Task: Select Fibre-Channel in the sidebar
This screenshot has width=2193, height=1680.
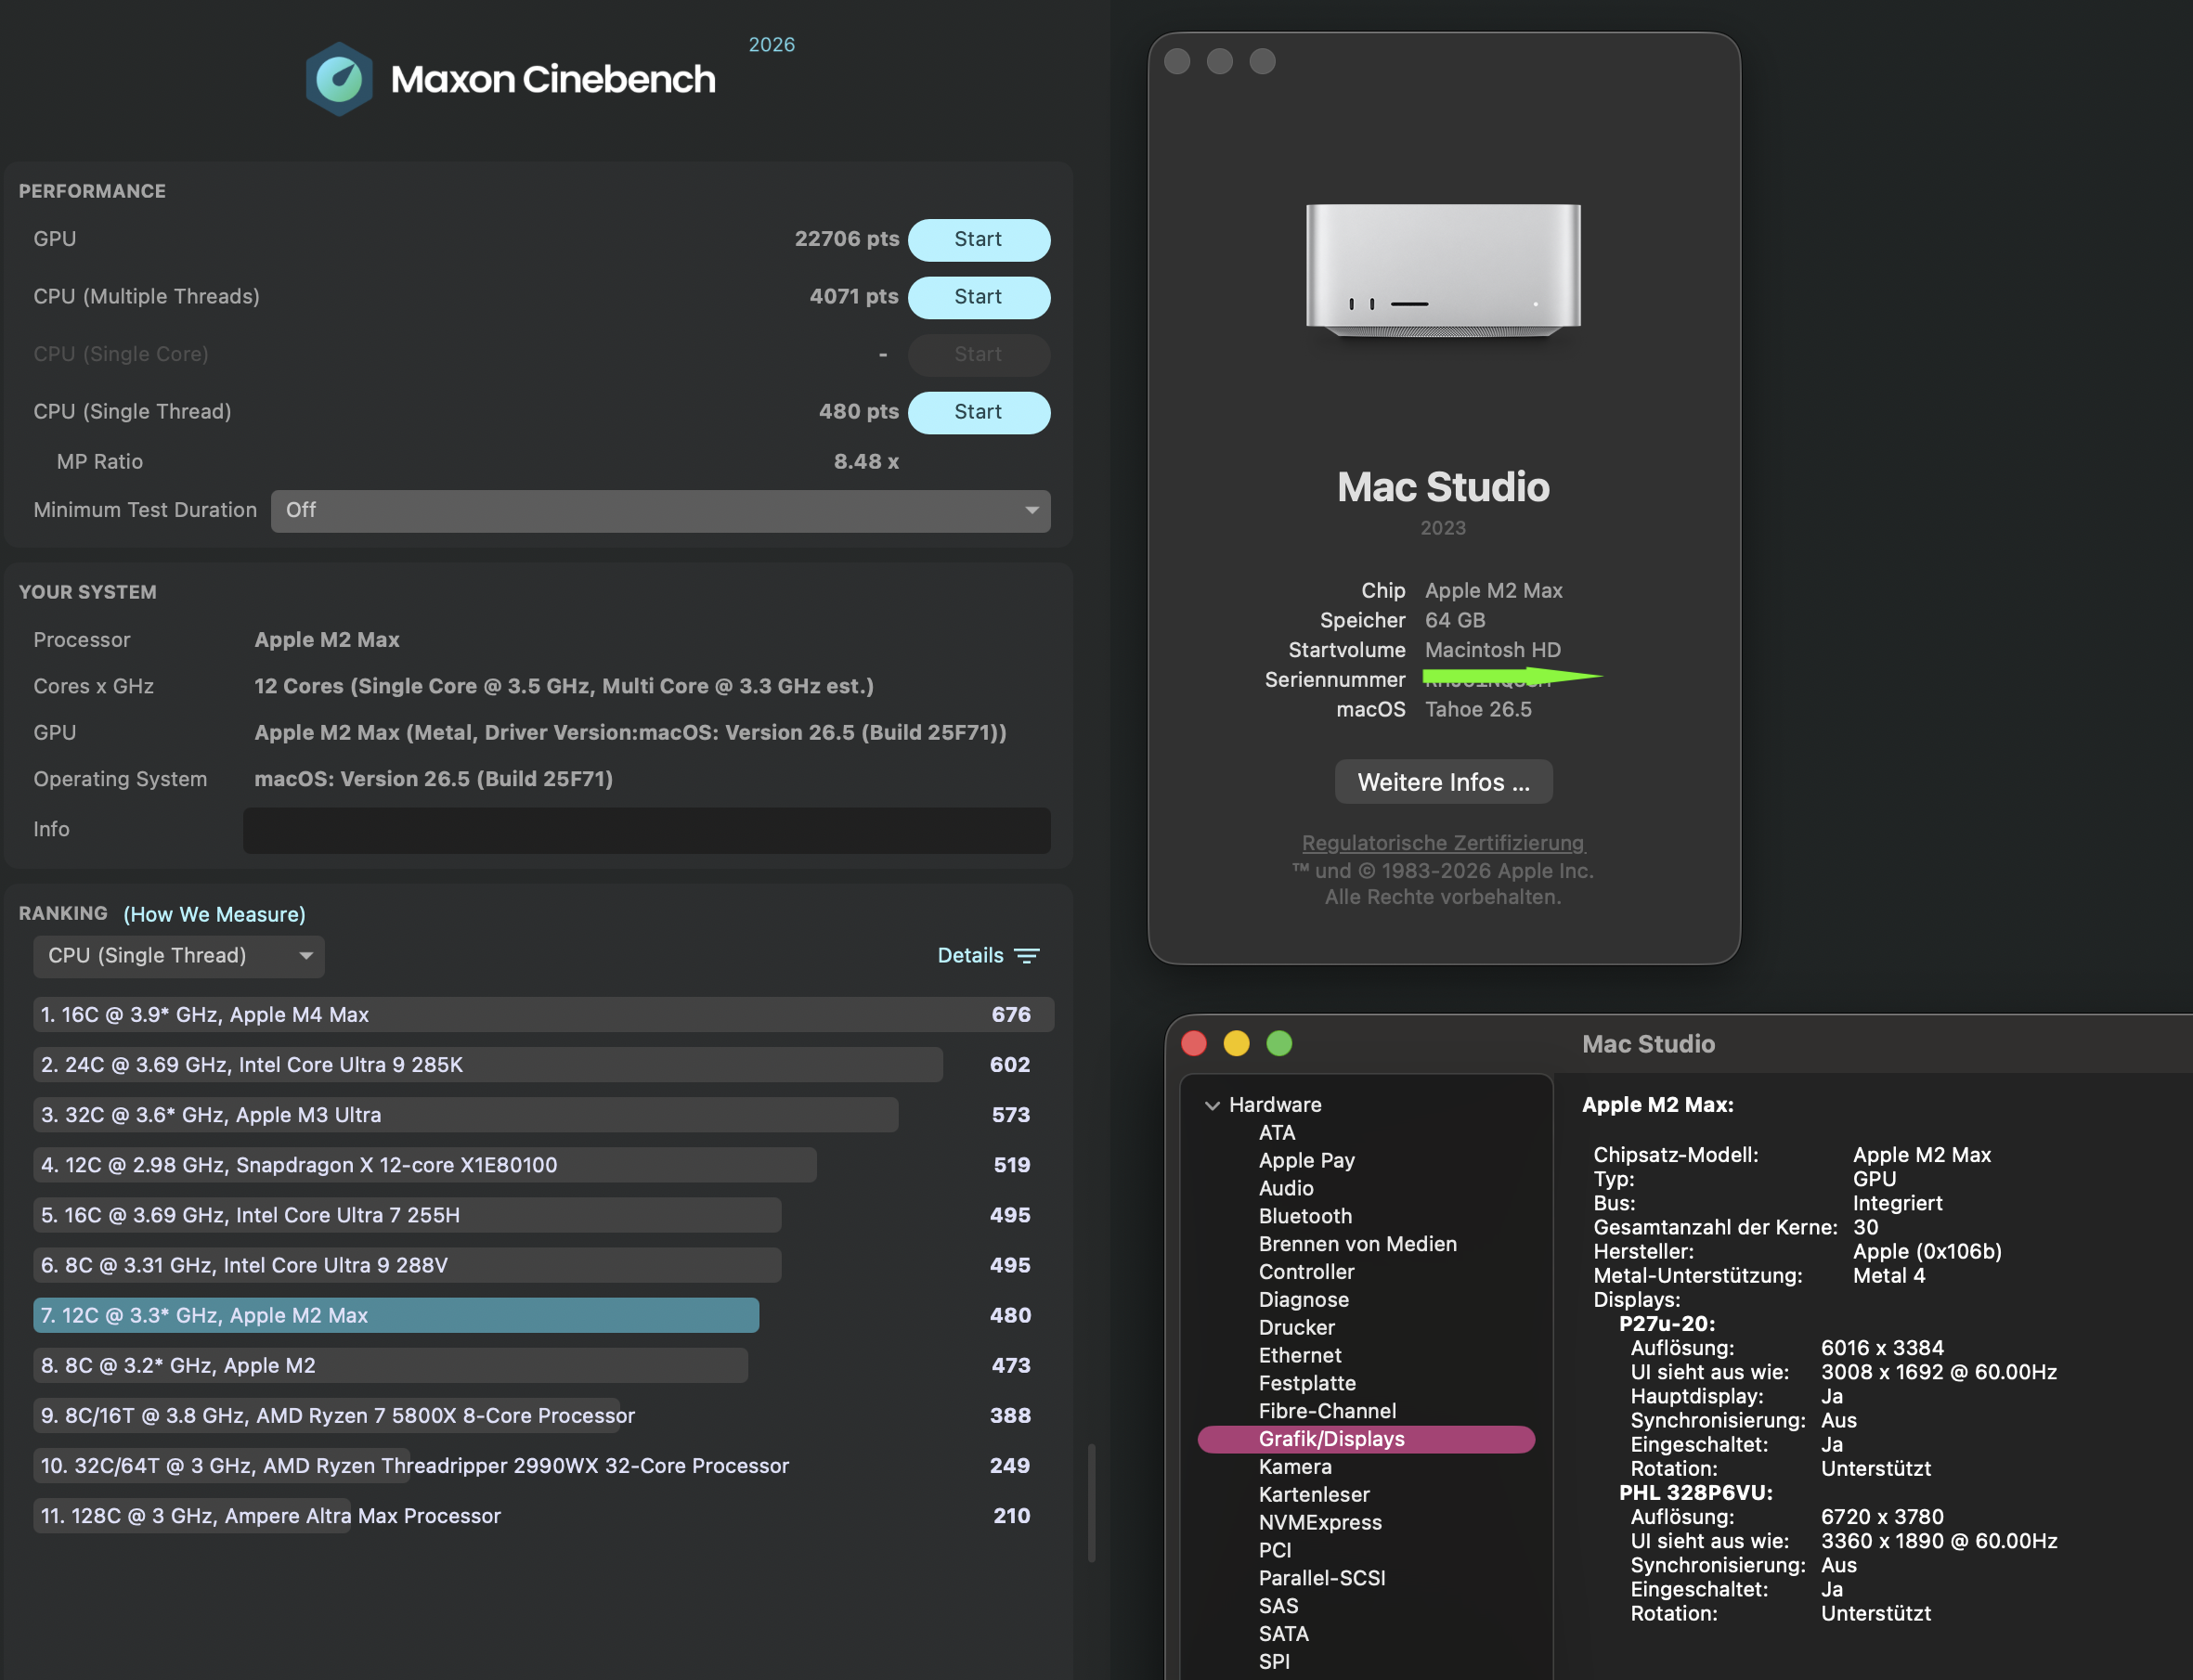Action: coord(1327,1412)
